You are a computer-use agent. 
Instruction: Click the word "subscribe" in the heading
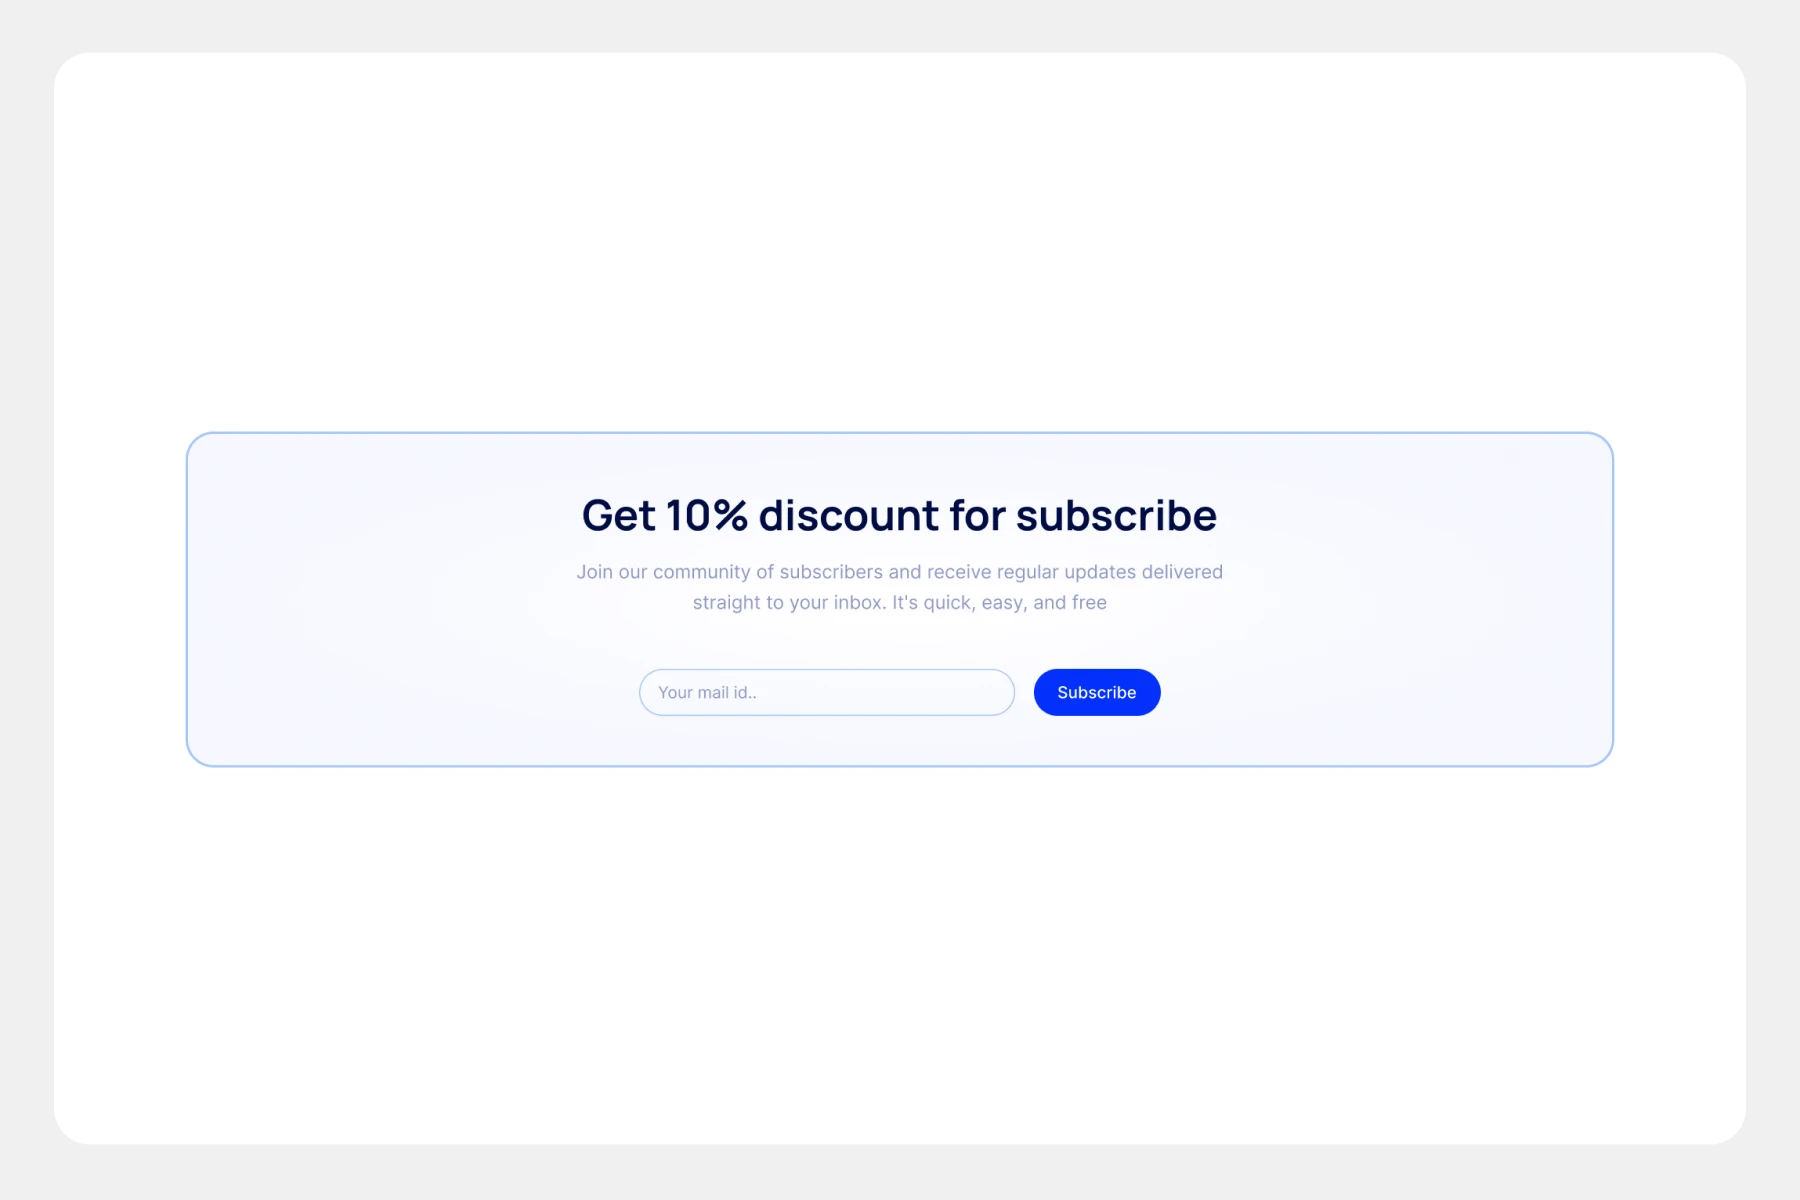[x=1116, y=516]
